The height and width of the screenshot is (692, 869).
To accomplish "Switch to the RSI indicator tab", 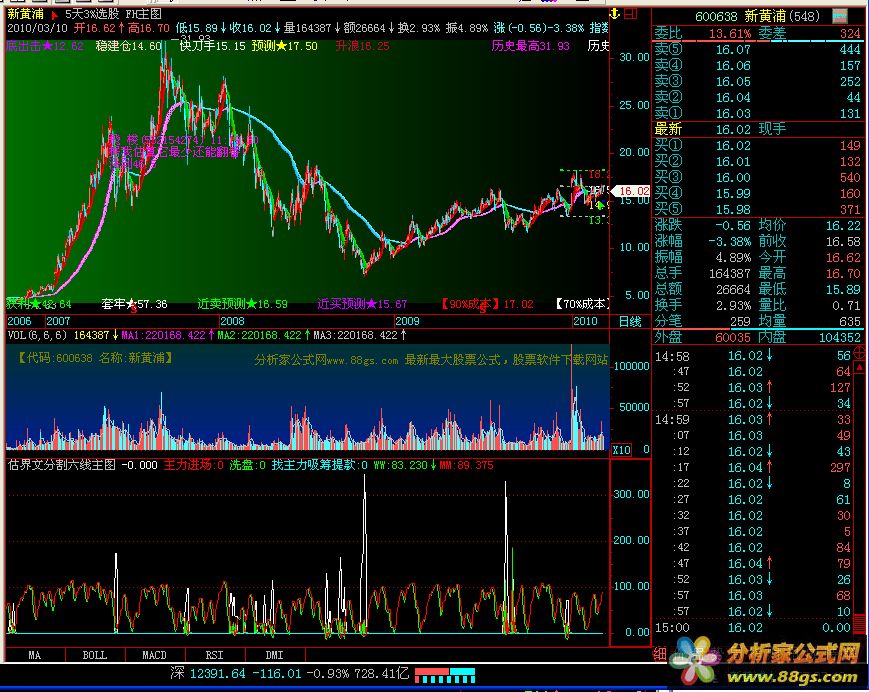I will coord(214,655).
